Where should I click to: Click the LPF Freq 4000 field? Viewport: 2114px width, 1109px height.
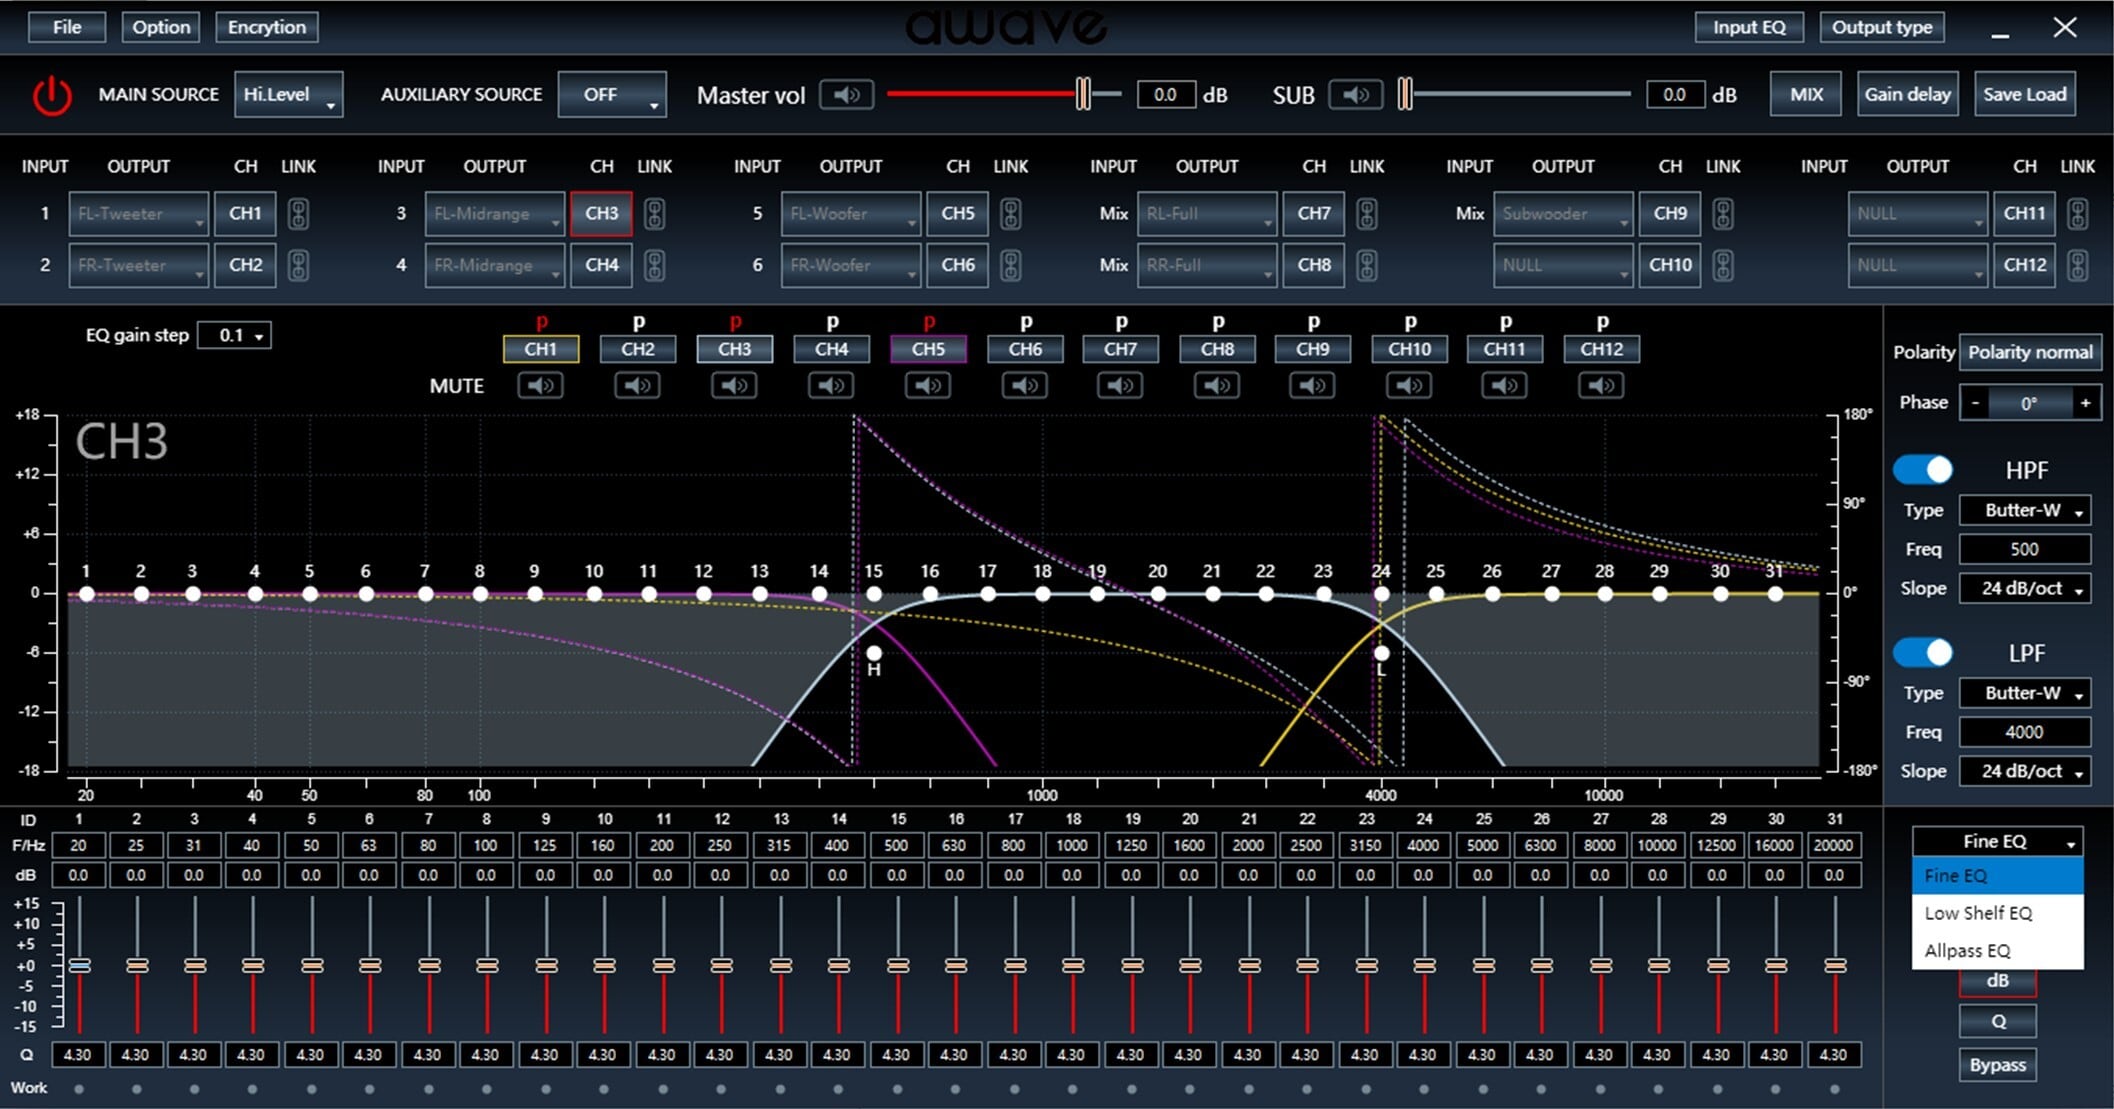pyautogui.click(x=2024, y=732)
